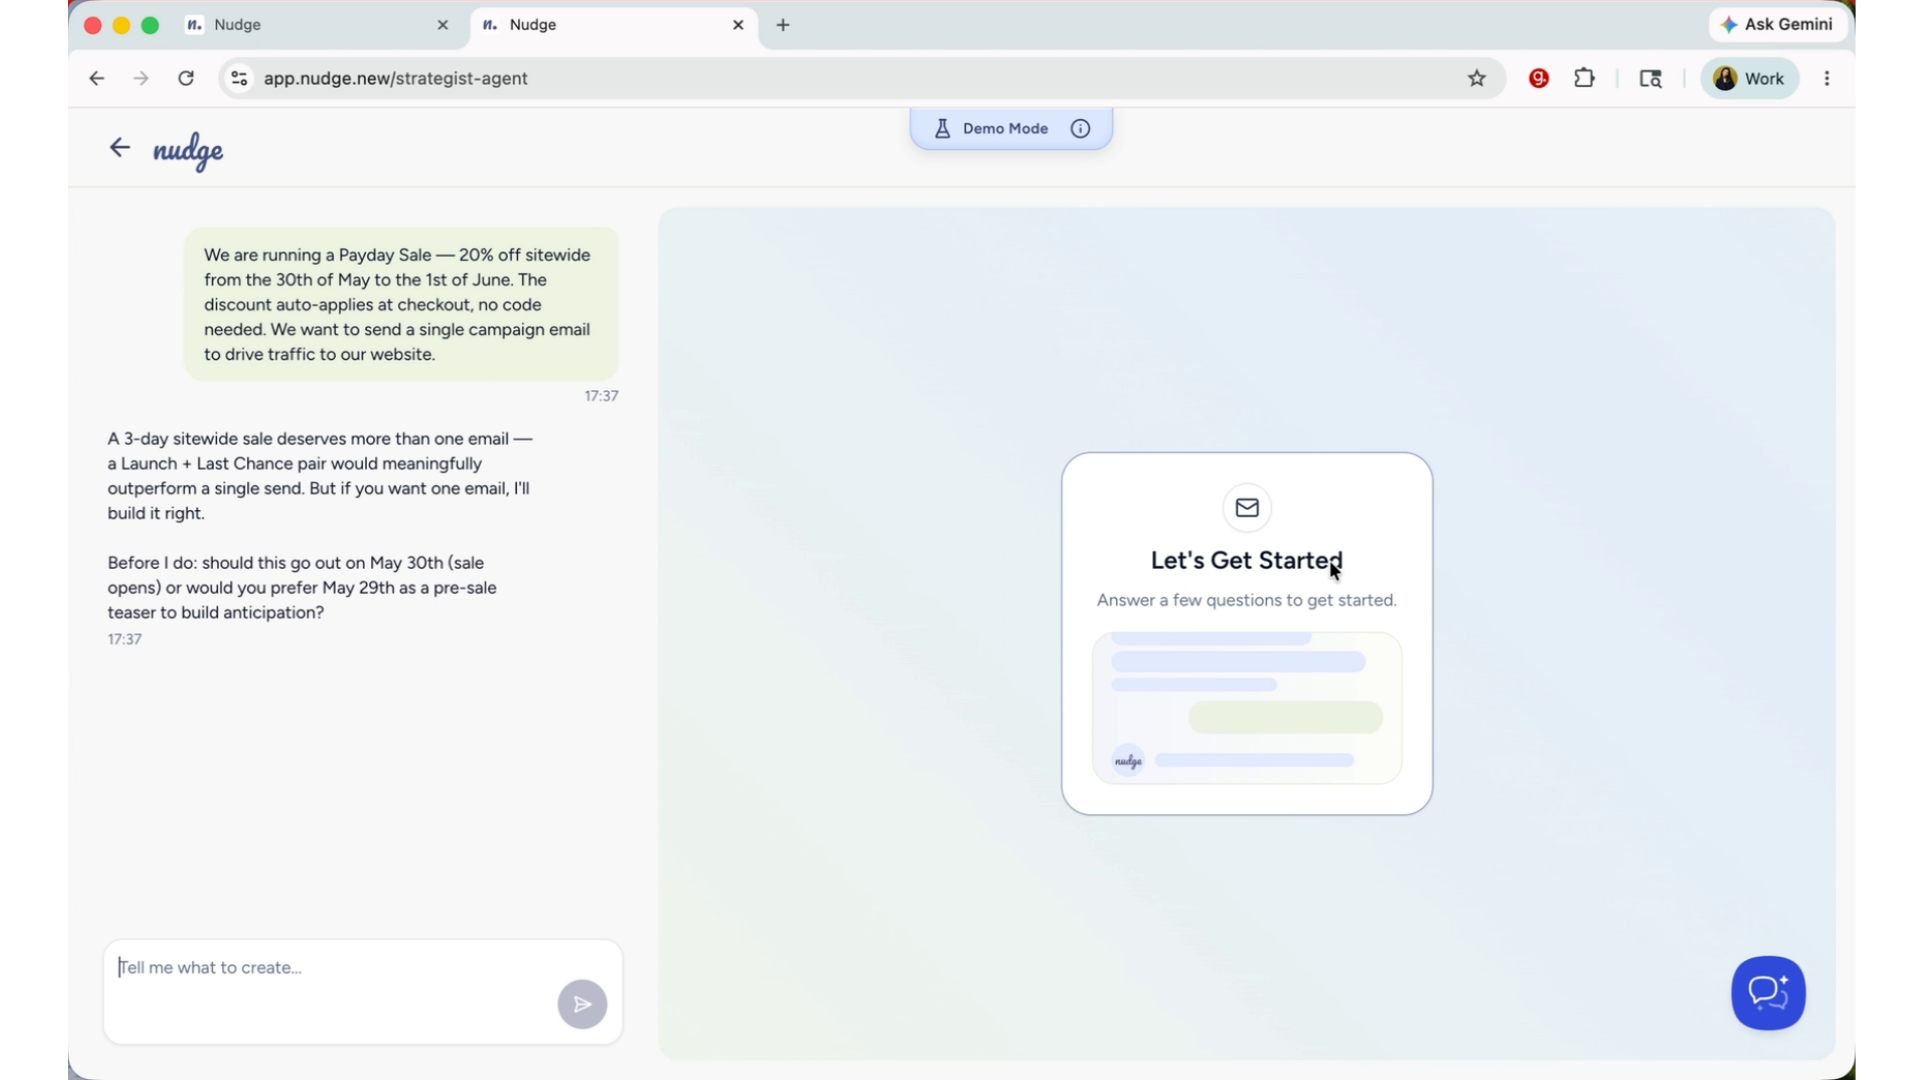Open a new browser tab

783,25
